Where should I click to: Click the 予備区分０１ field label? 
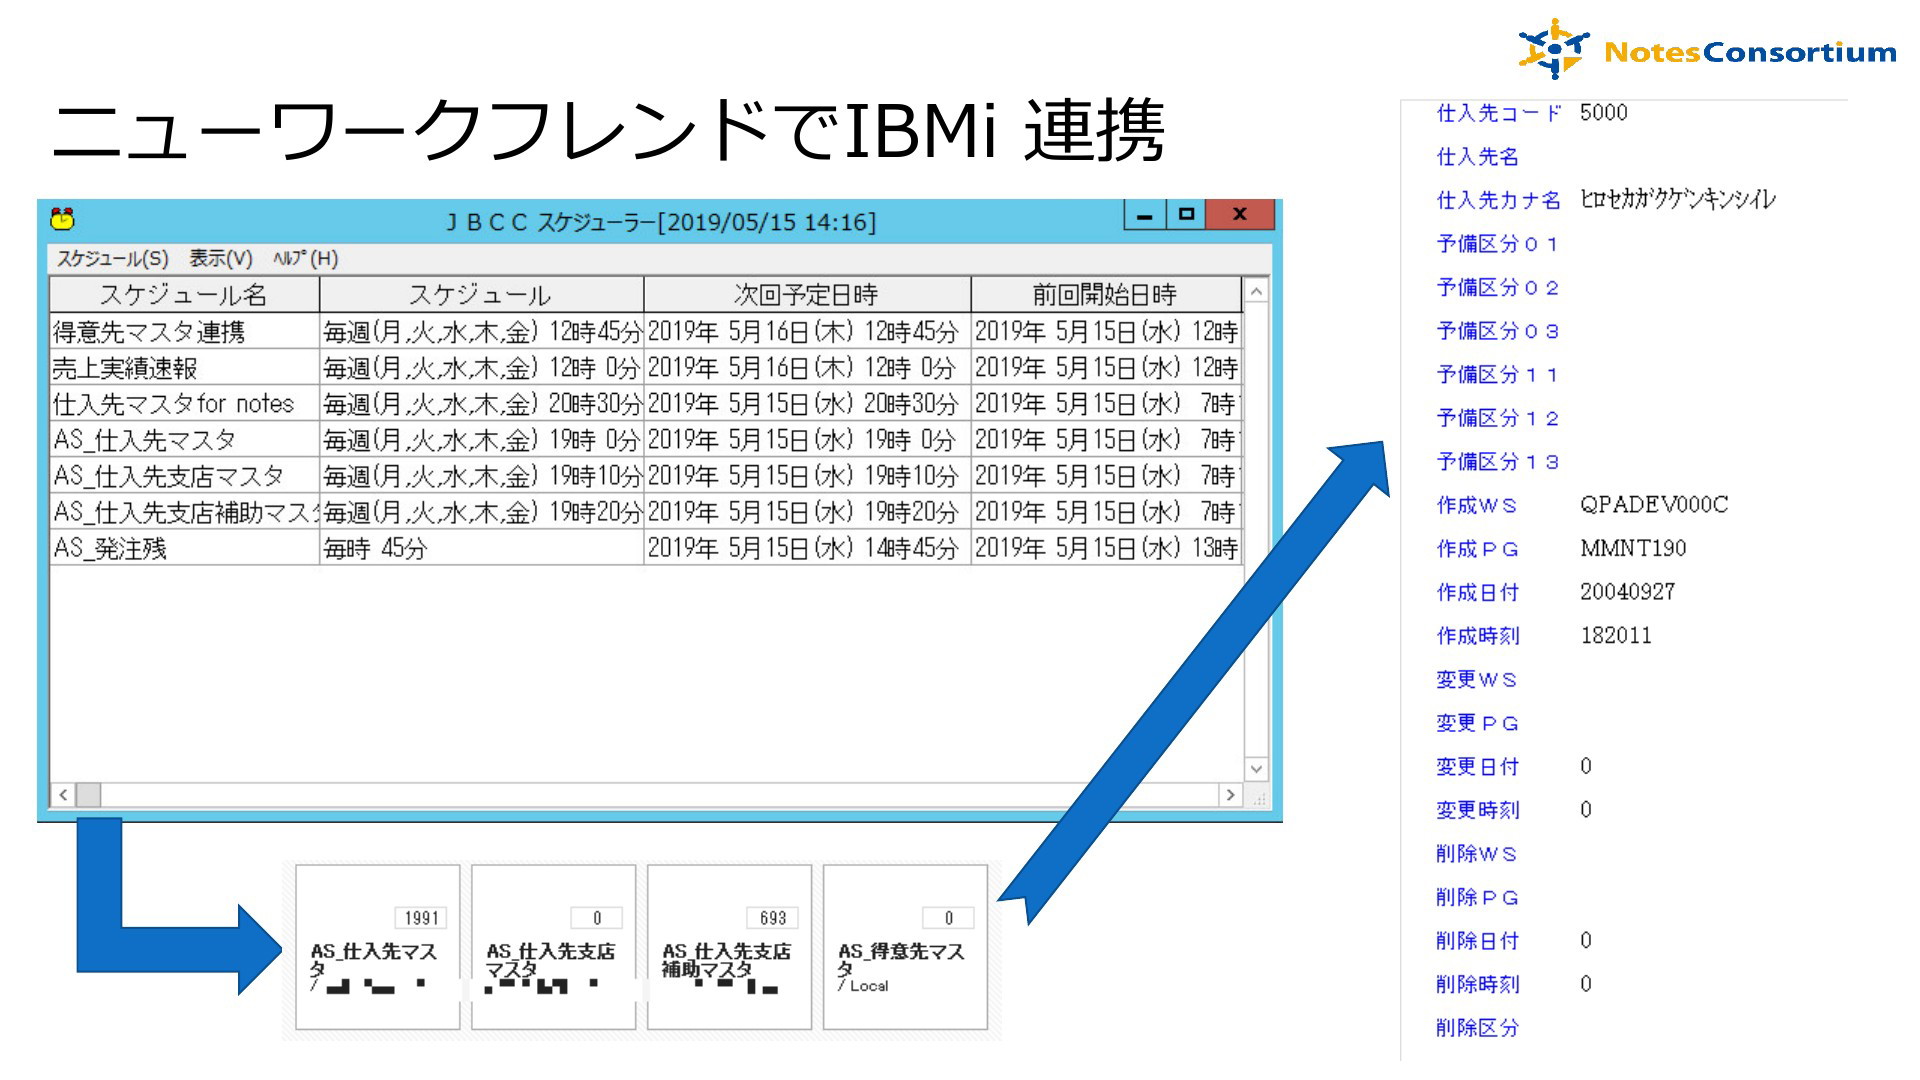[1498, 244]
